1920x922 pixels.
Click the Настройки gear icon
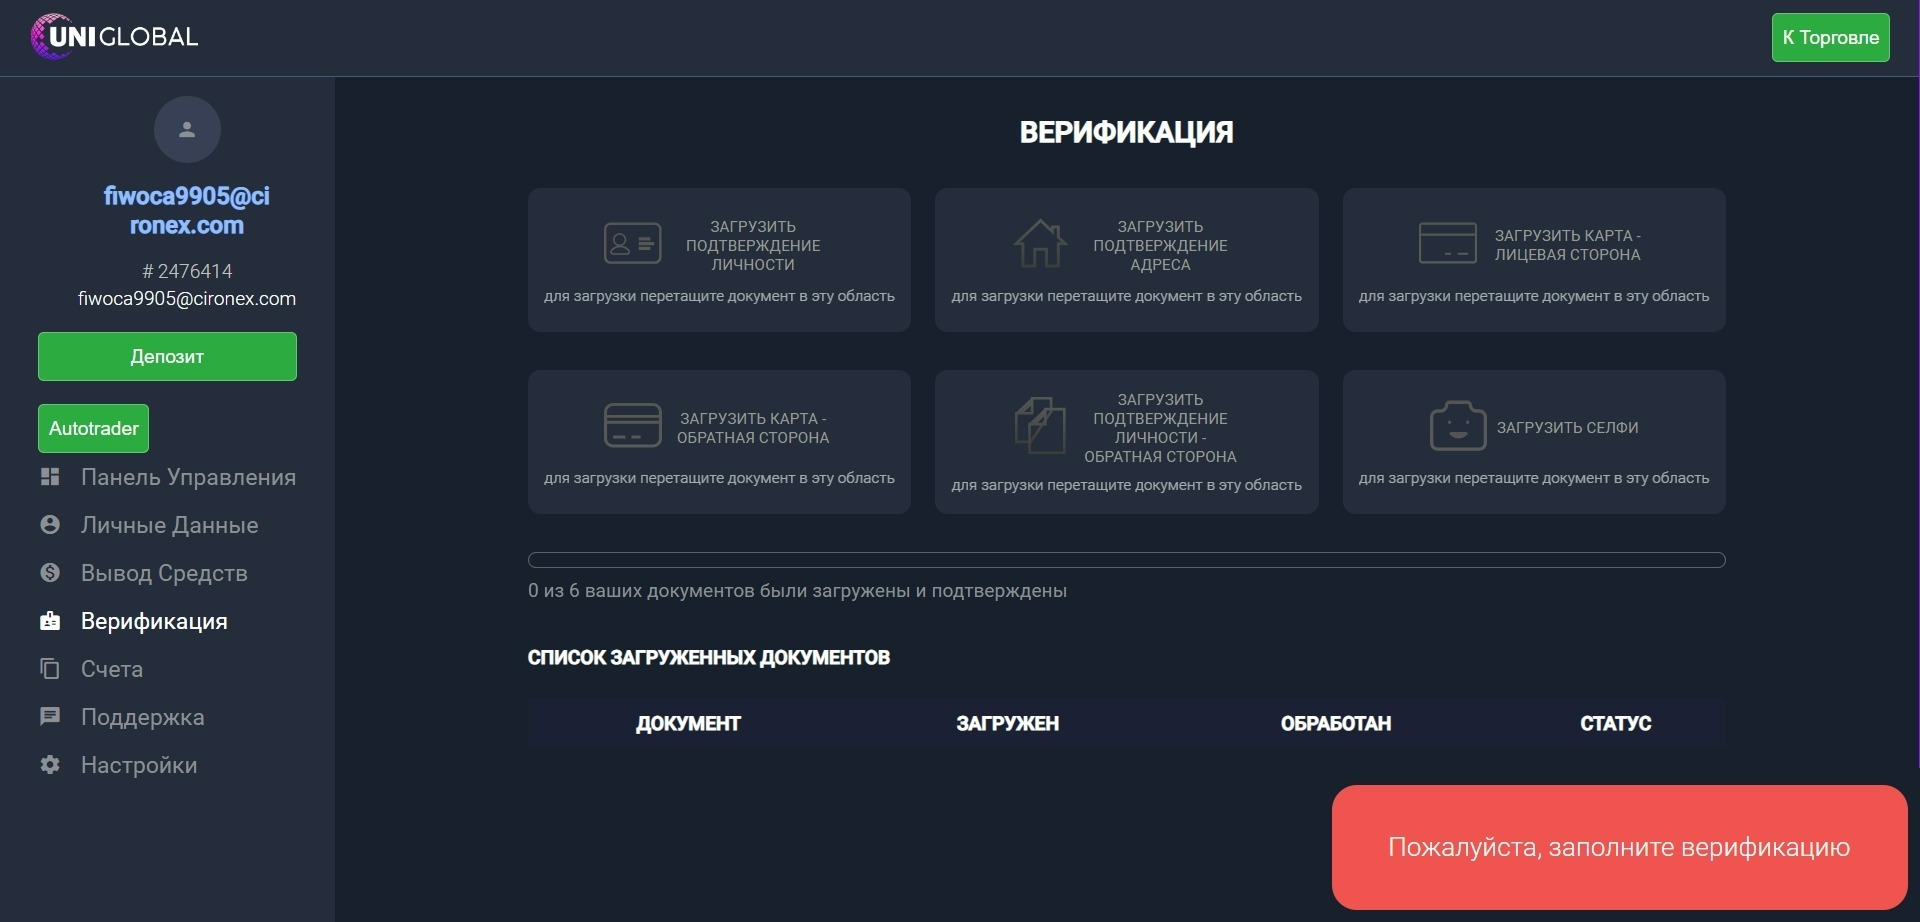pyautogui.click(x=50, y=765)
